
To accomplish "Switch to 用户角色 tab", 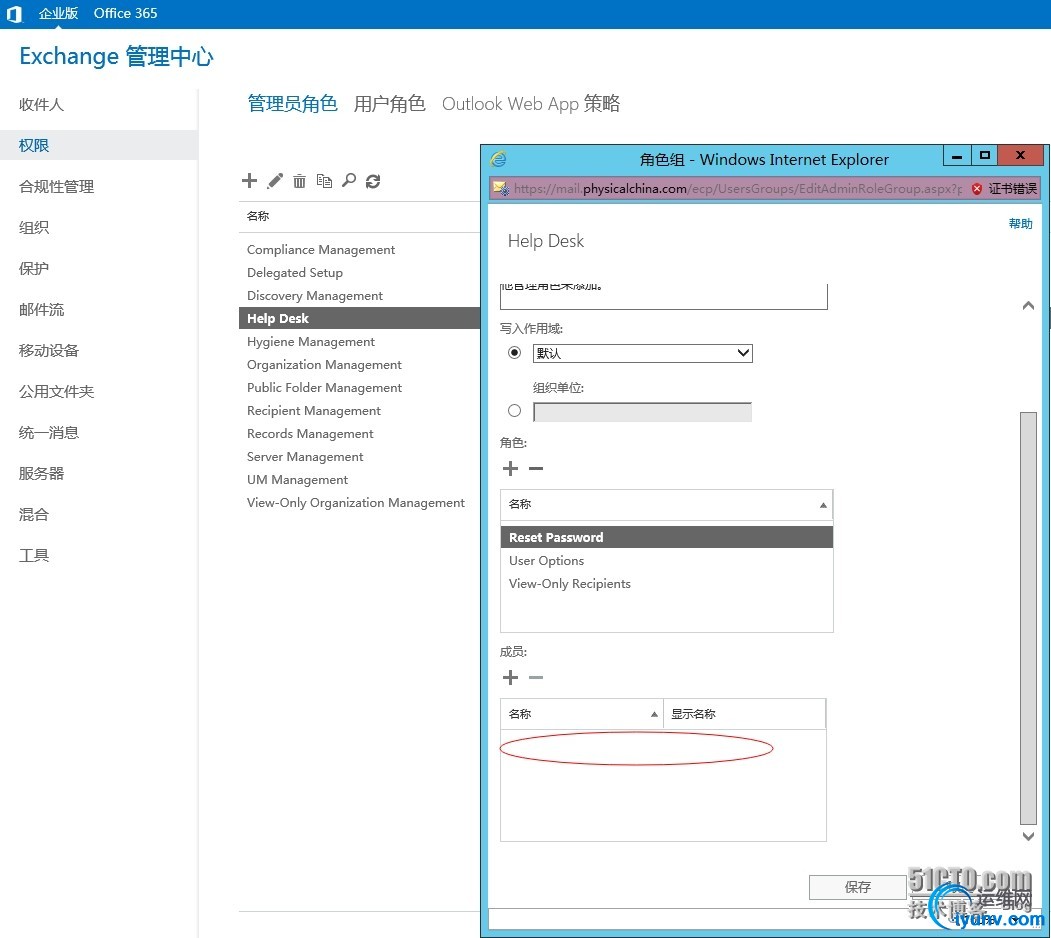I will coord(389,103).
